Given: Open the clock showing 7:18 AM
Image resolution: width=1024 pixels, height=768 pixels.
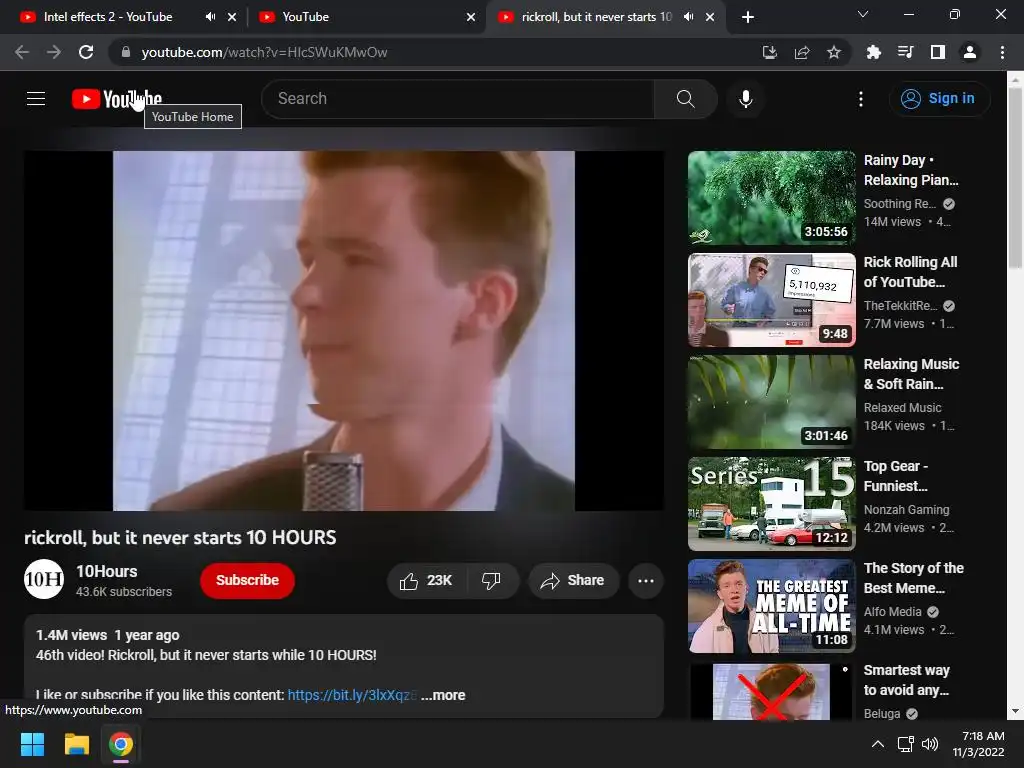Looking at the screenshot, I should click(978, 744).
